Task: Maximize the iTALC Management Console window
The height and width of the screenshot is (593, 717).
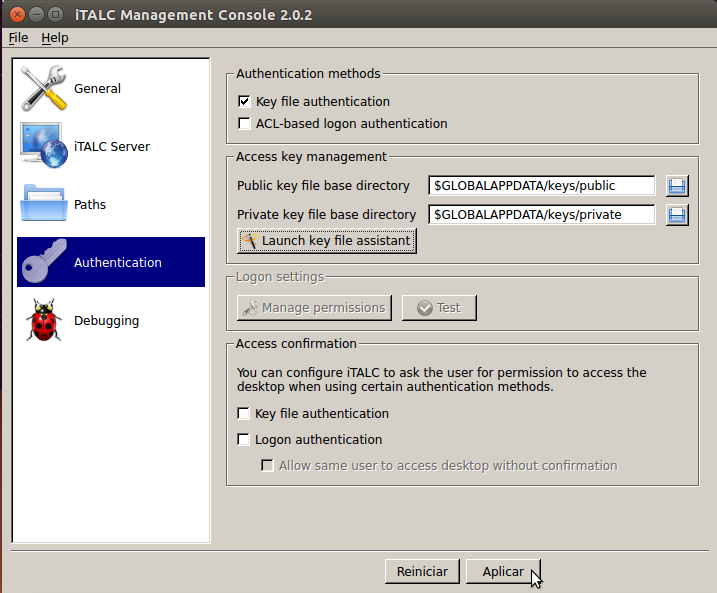Action: coord(55,15)
